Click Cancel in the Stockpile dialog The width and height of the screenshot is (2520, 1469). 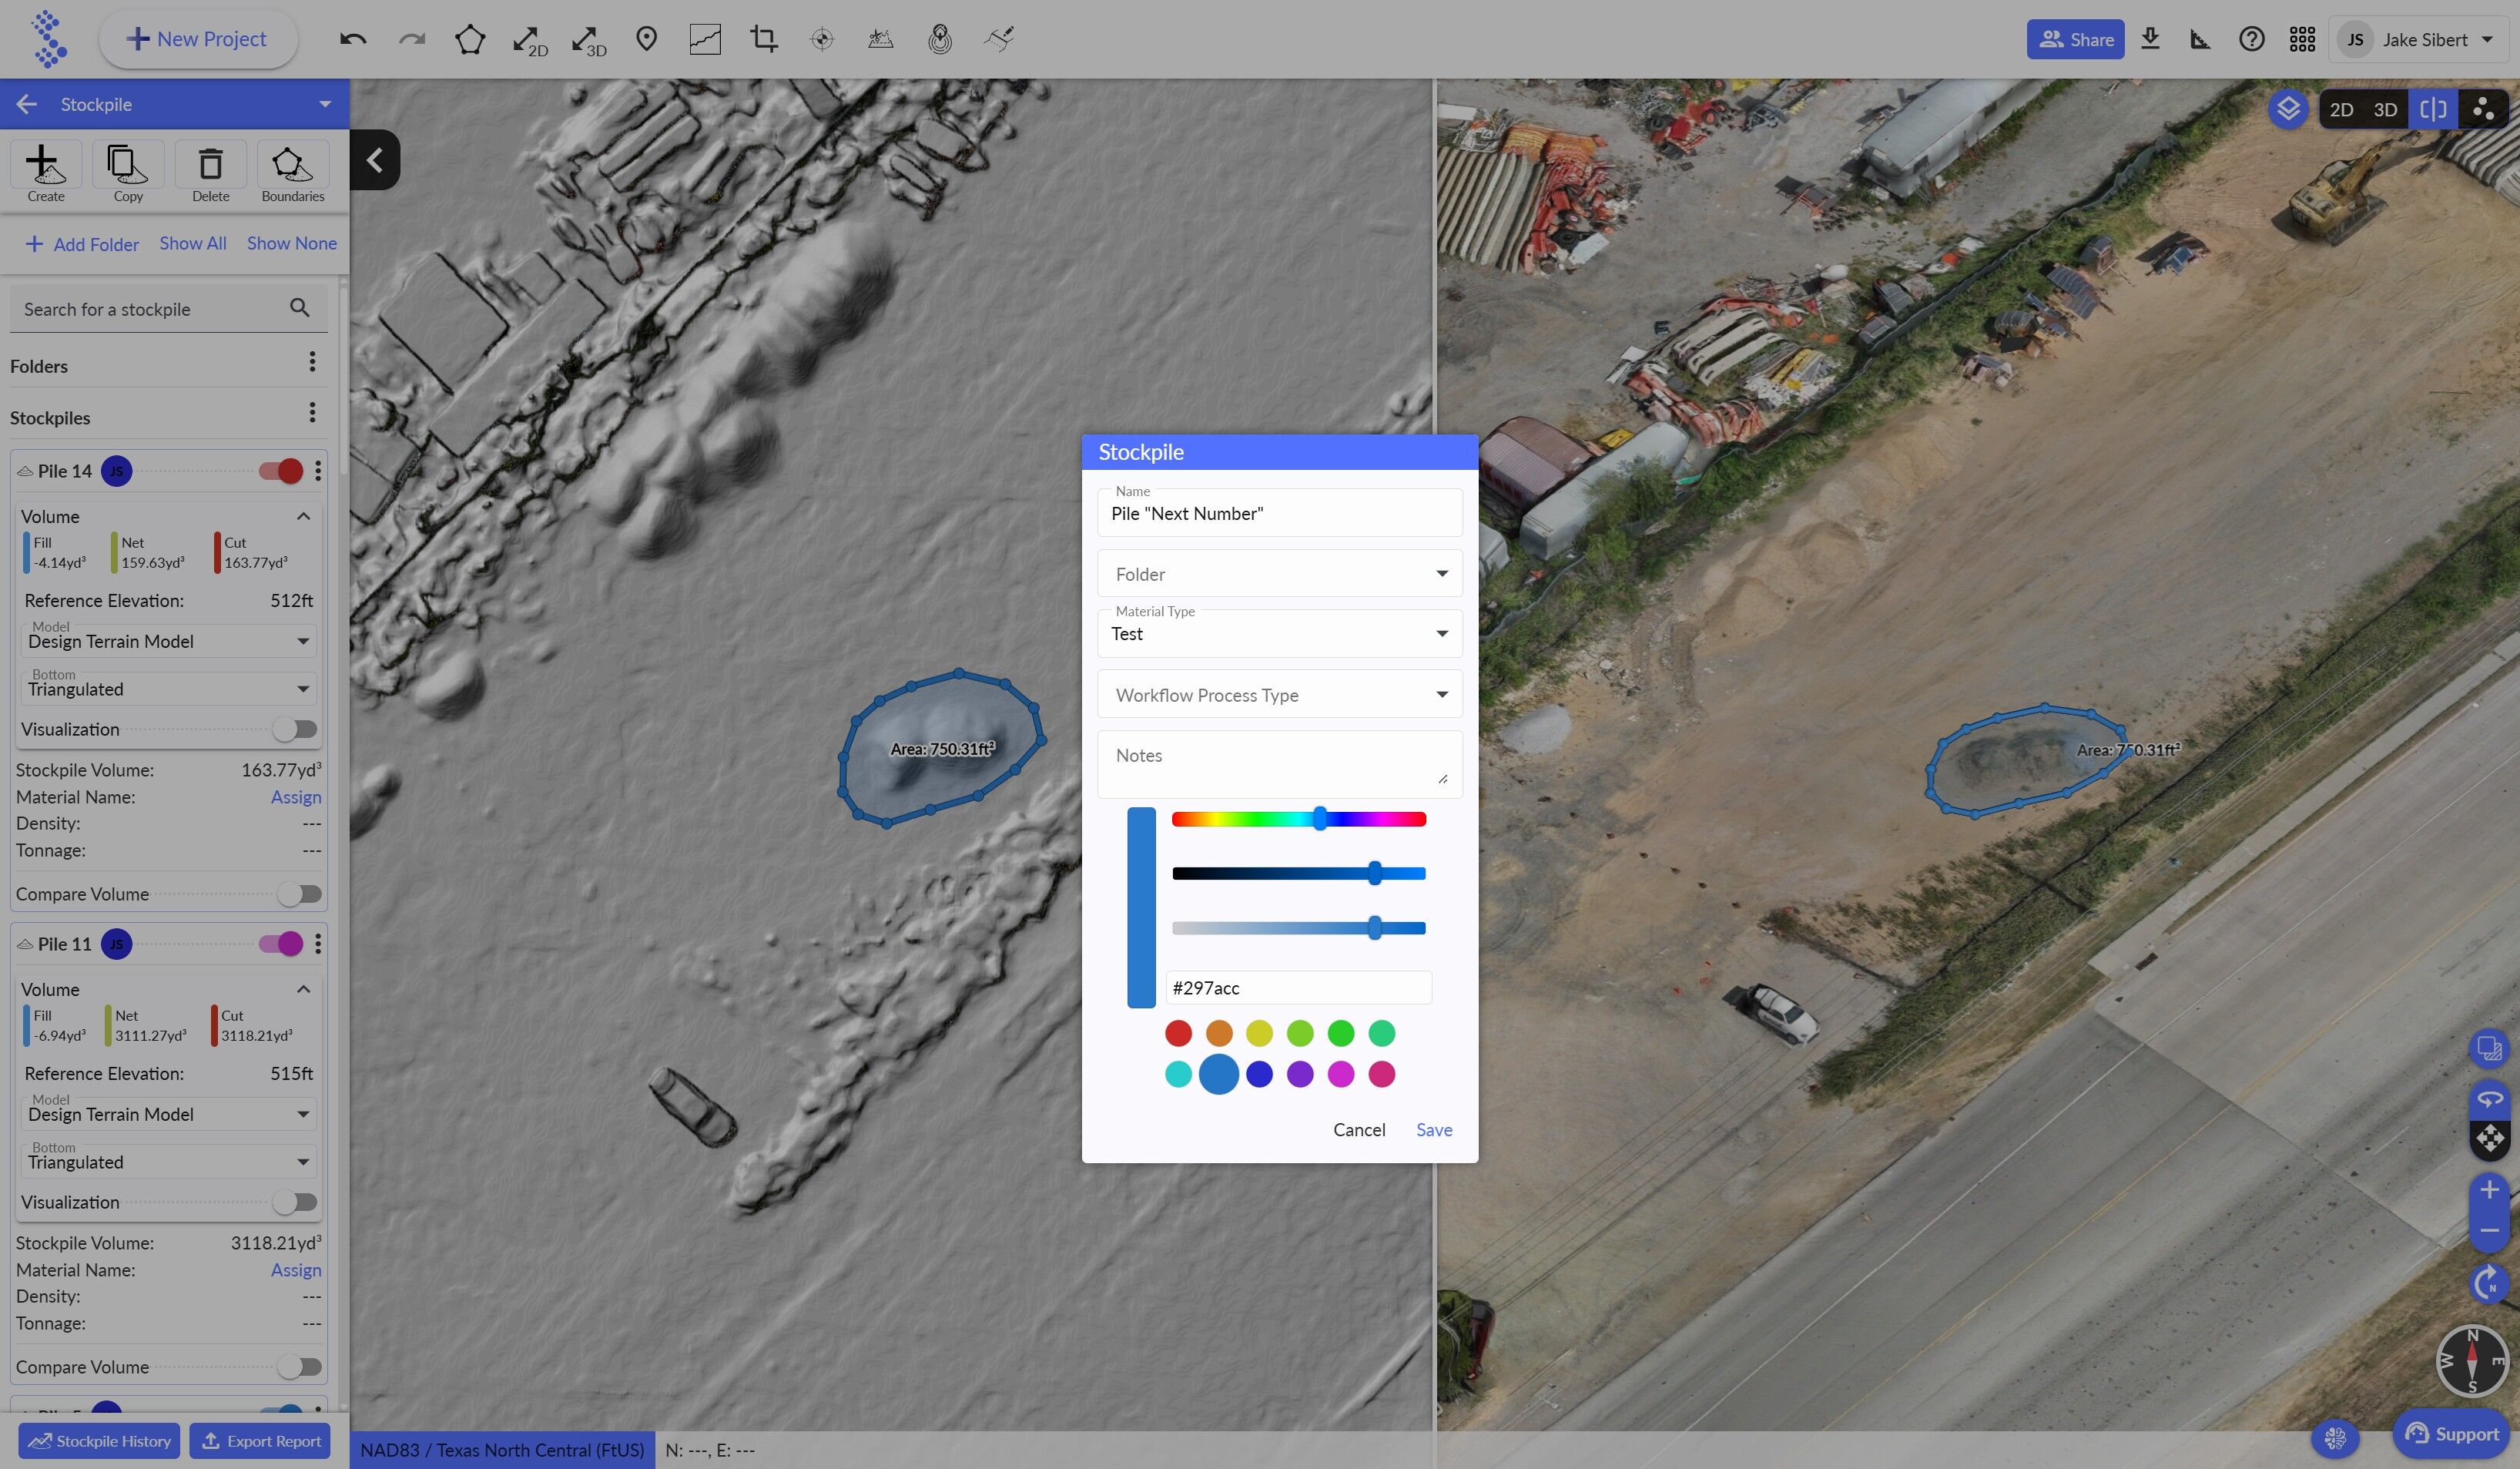click(x=1359, y=1130)
